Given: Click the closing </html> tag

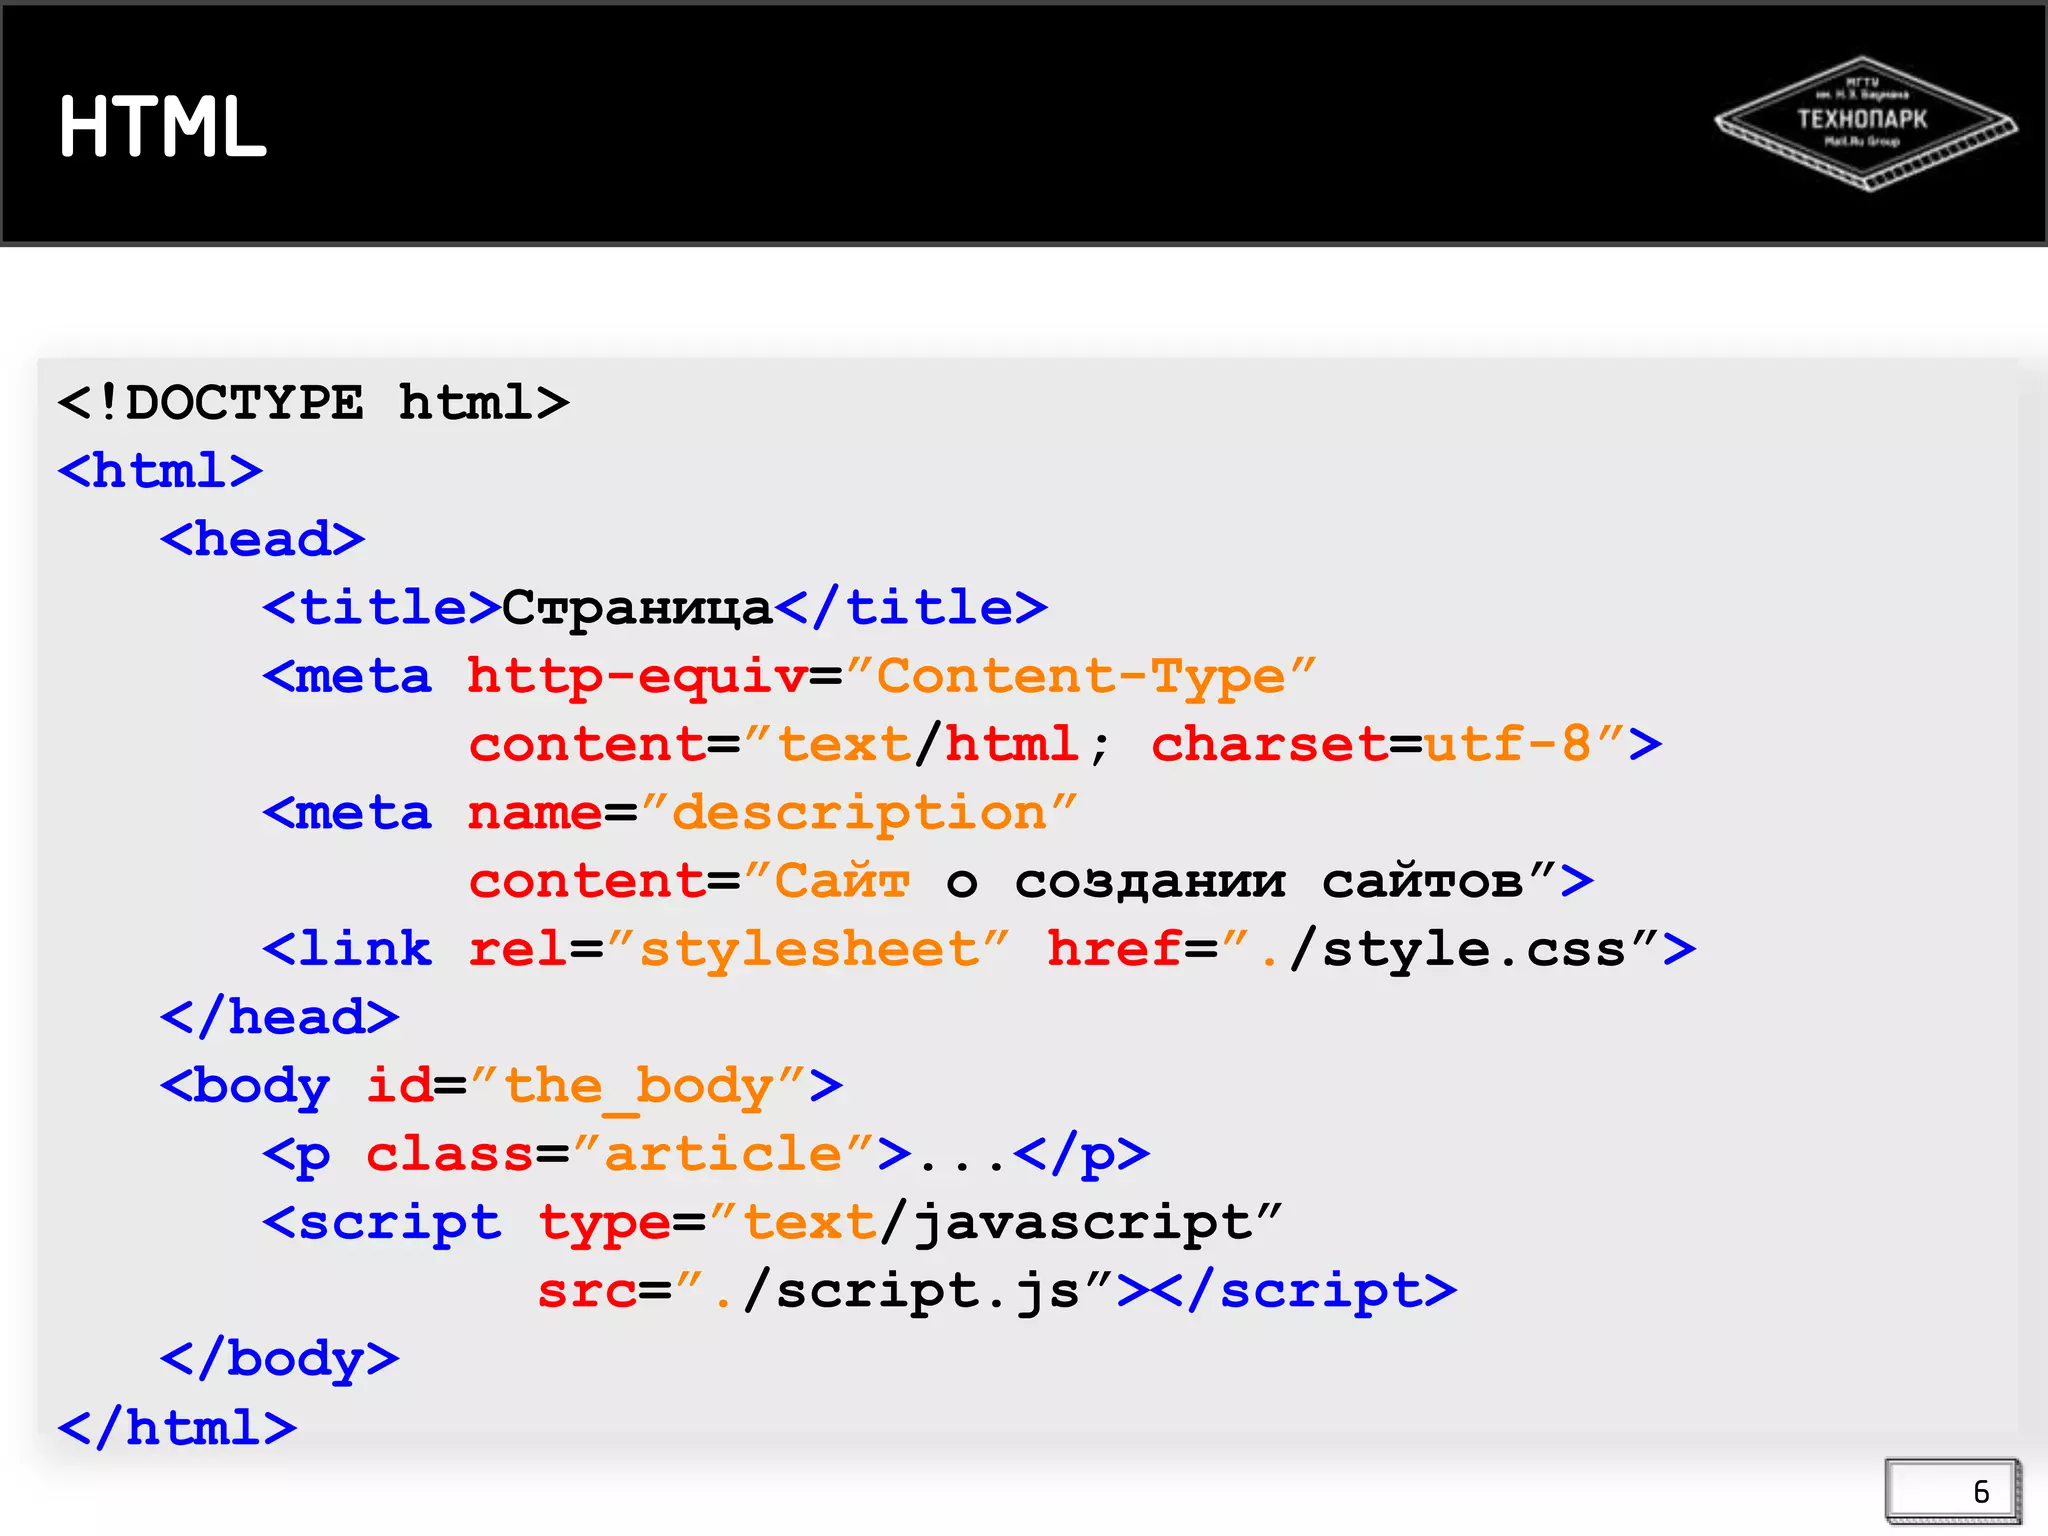Looking at the screenshot, I should (x=177, y=1427).
